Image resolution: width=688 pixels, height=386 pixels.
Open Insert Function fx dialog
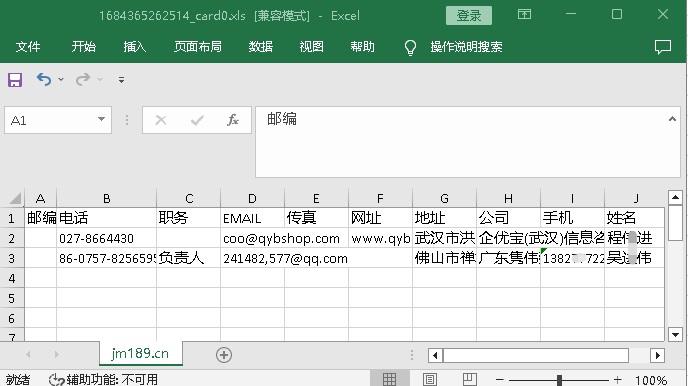point(233,120)
